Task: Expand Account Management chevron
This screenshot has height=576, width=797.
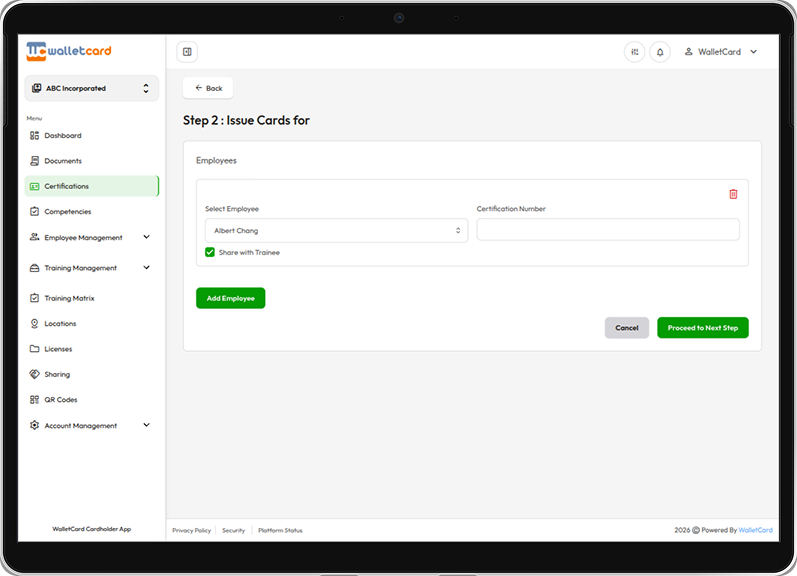Action: 146,425
